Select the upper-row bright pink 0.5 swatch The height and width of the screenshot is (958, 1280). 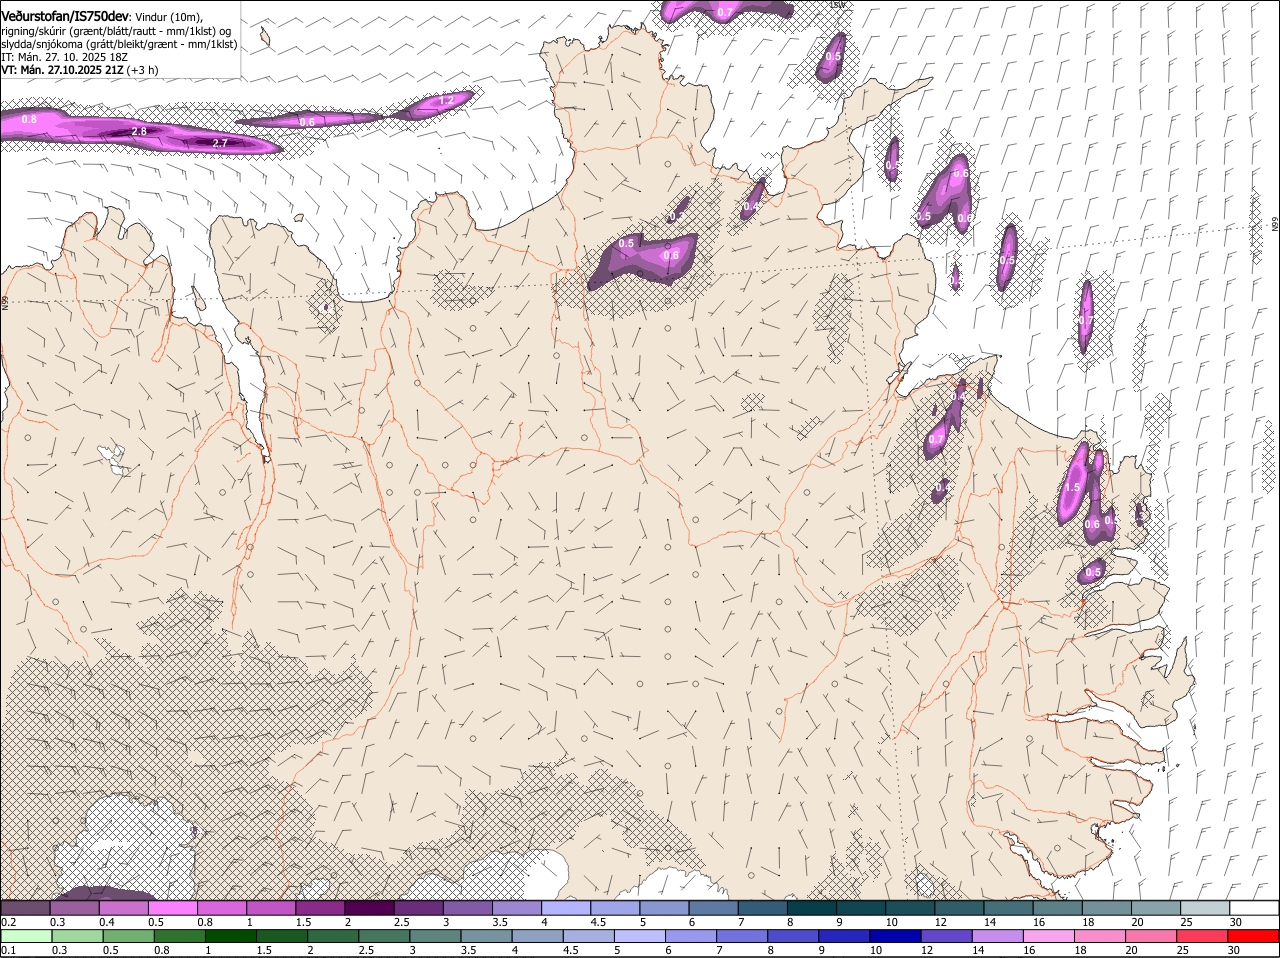(x=172, y=908)
